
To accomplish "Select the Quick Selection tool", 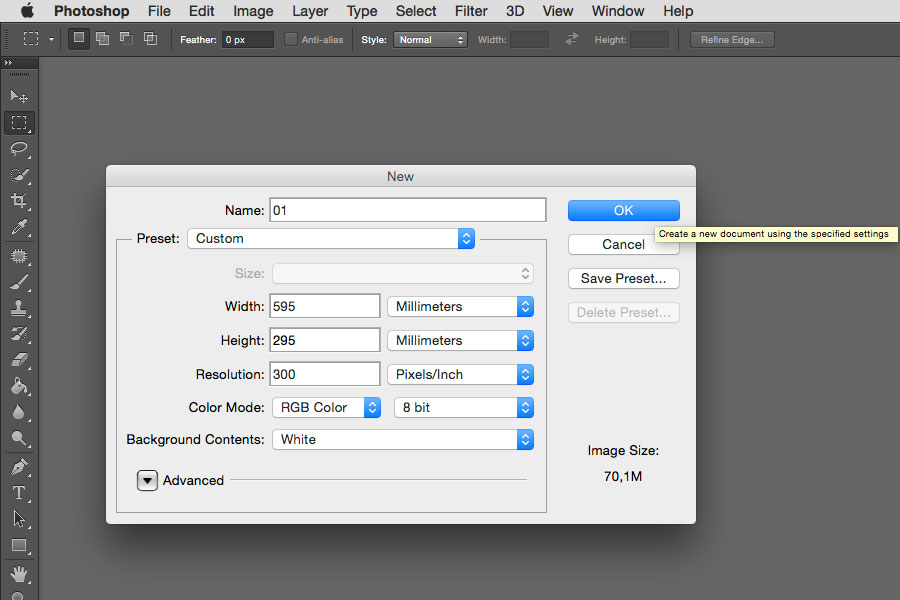I will click(x=19, y=175).
